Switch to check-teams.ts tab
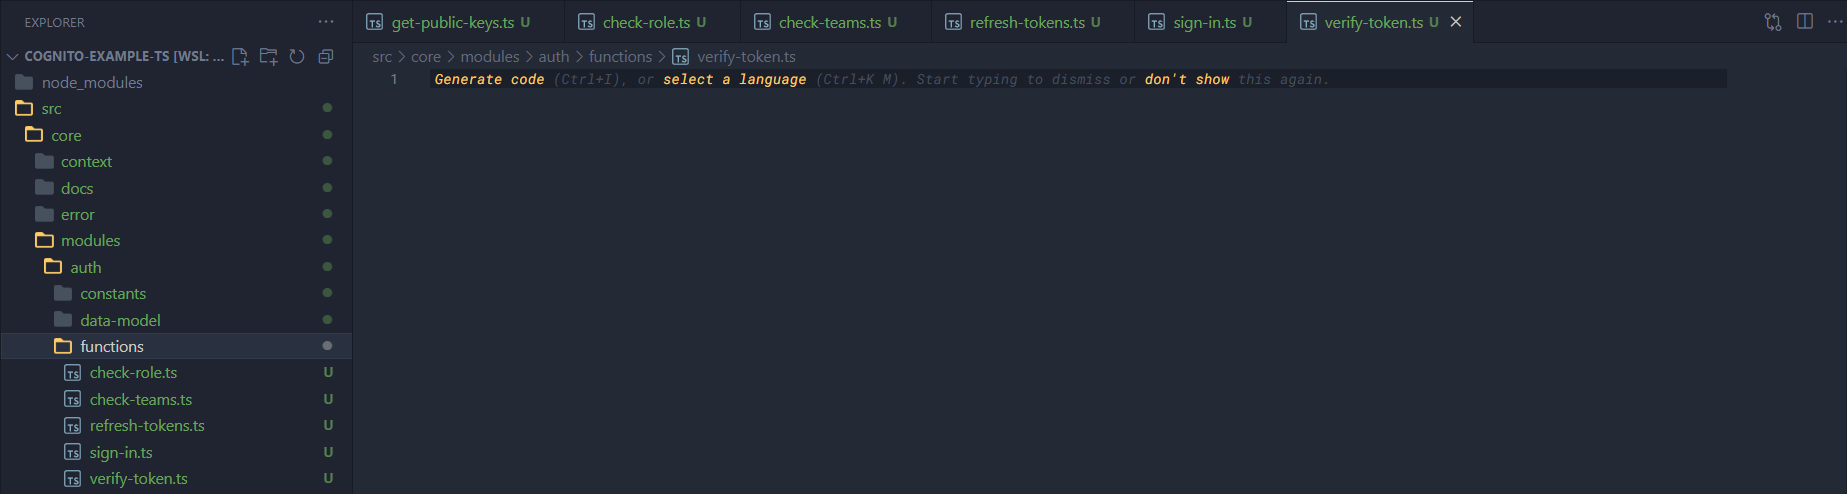The height and width of the screenshot is (494, 1847). [836, 22]
